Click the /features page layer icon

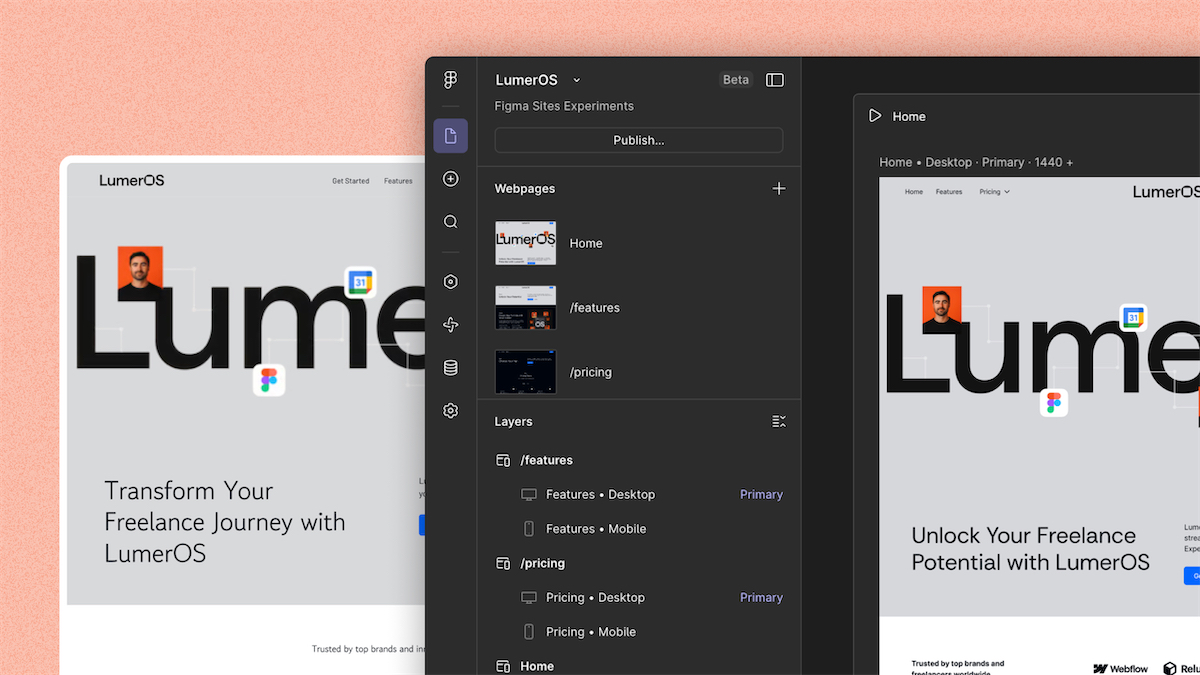click(504, 460)
